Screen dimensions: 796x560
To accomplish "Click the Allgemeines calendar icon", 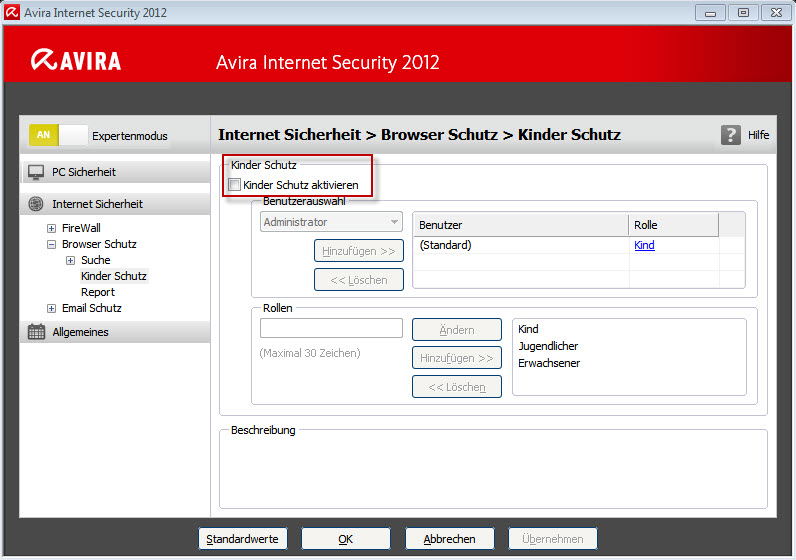I will click(36, 332).
